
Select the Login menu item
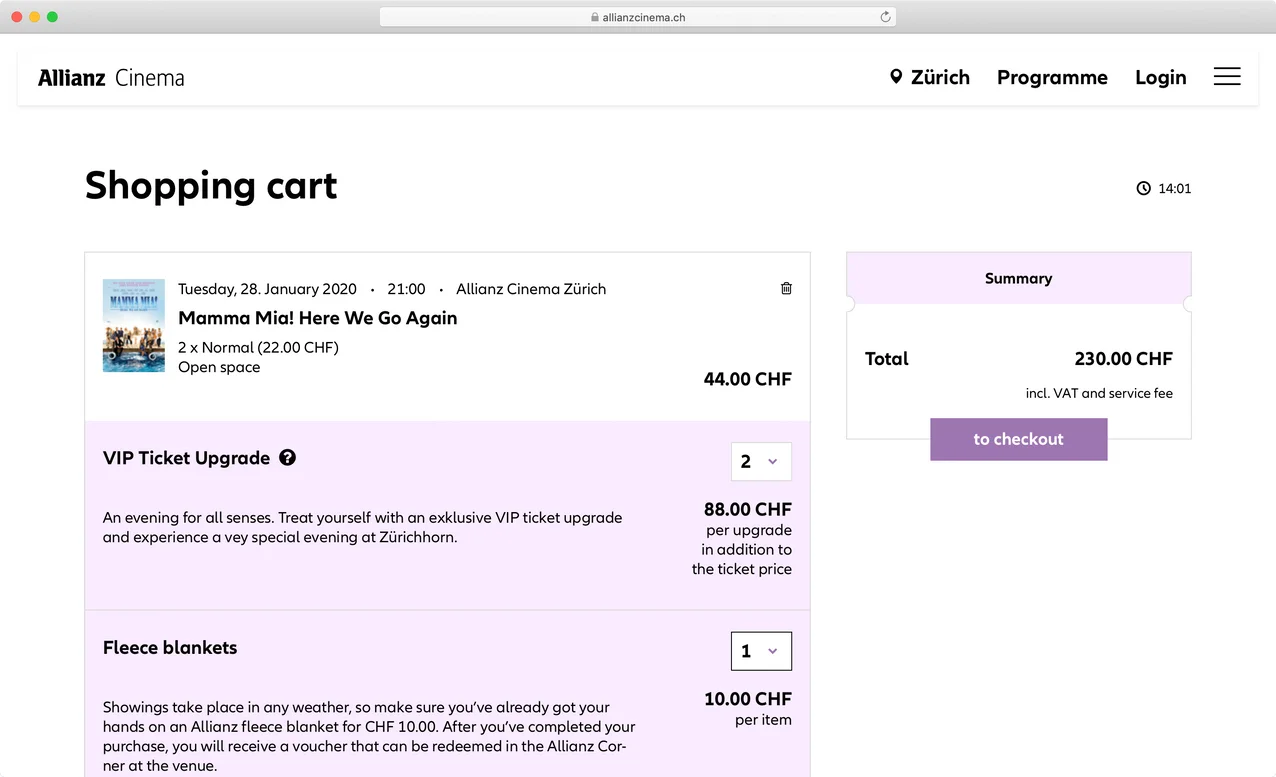1160,77
